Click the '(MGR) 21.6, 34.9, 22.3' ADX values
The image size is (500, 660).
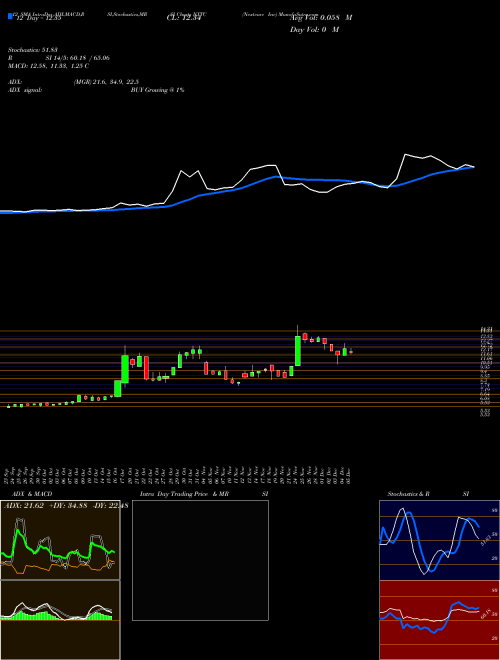click(106, 82)
